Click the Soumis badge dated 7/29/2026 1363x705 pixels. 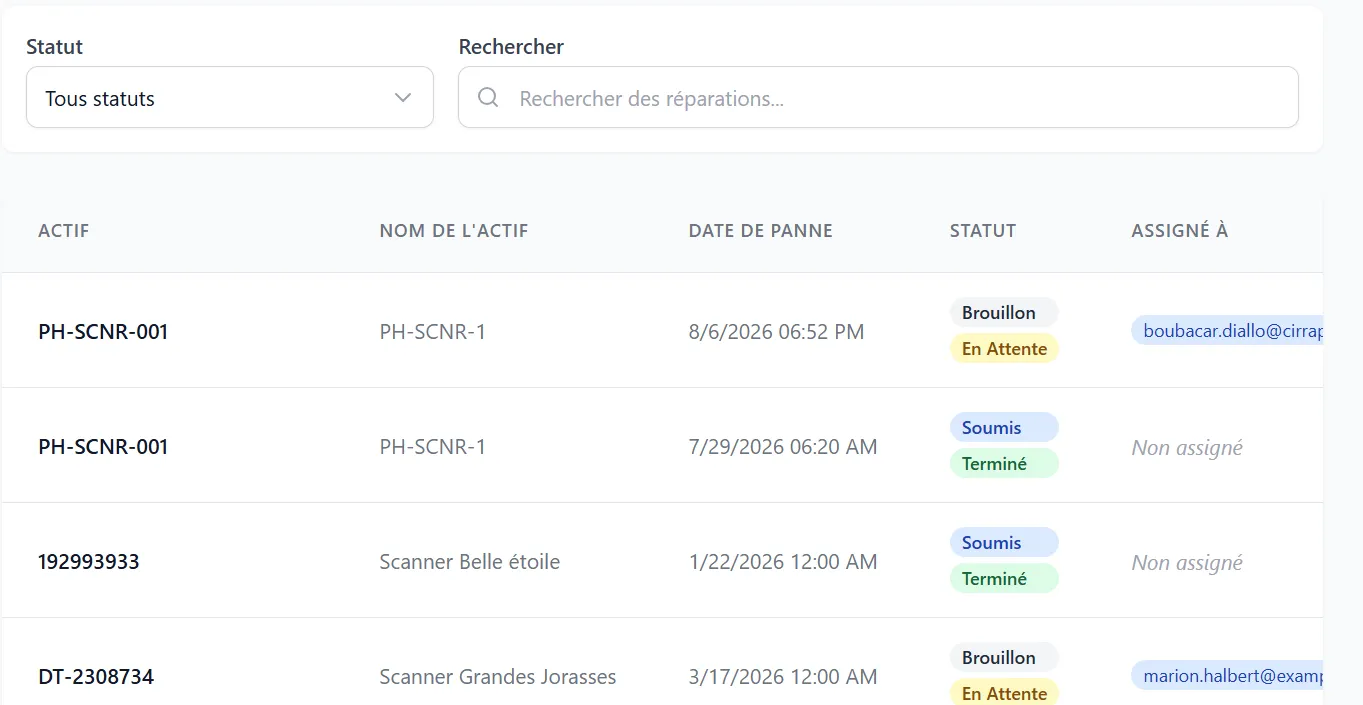click(1004, 428)
